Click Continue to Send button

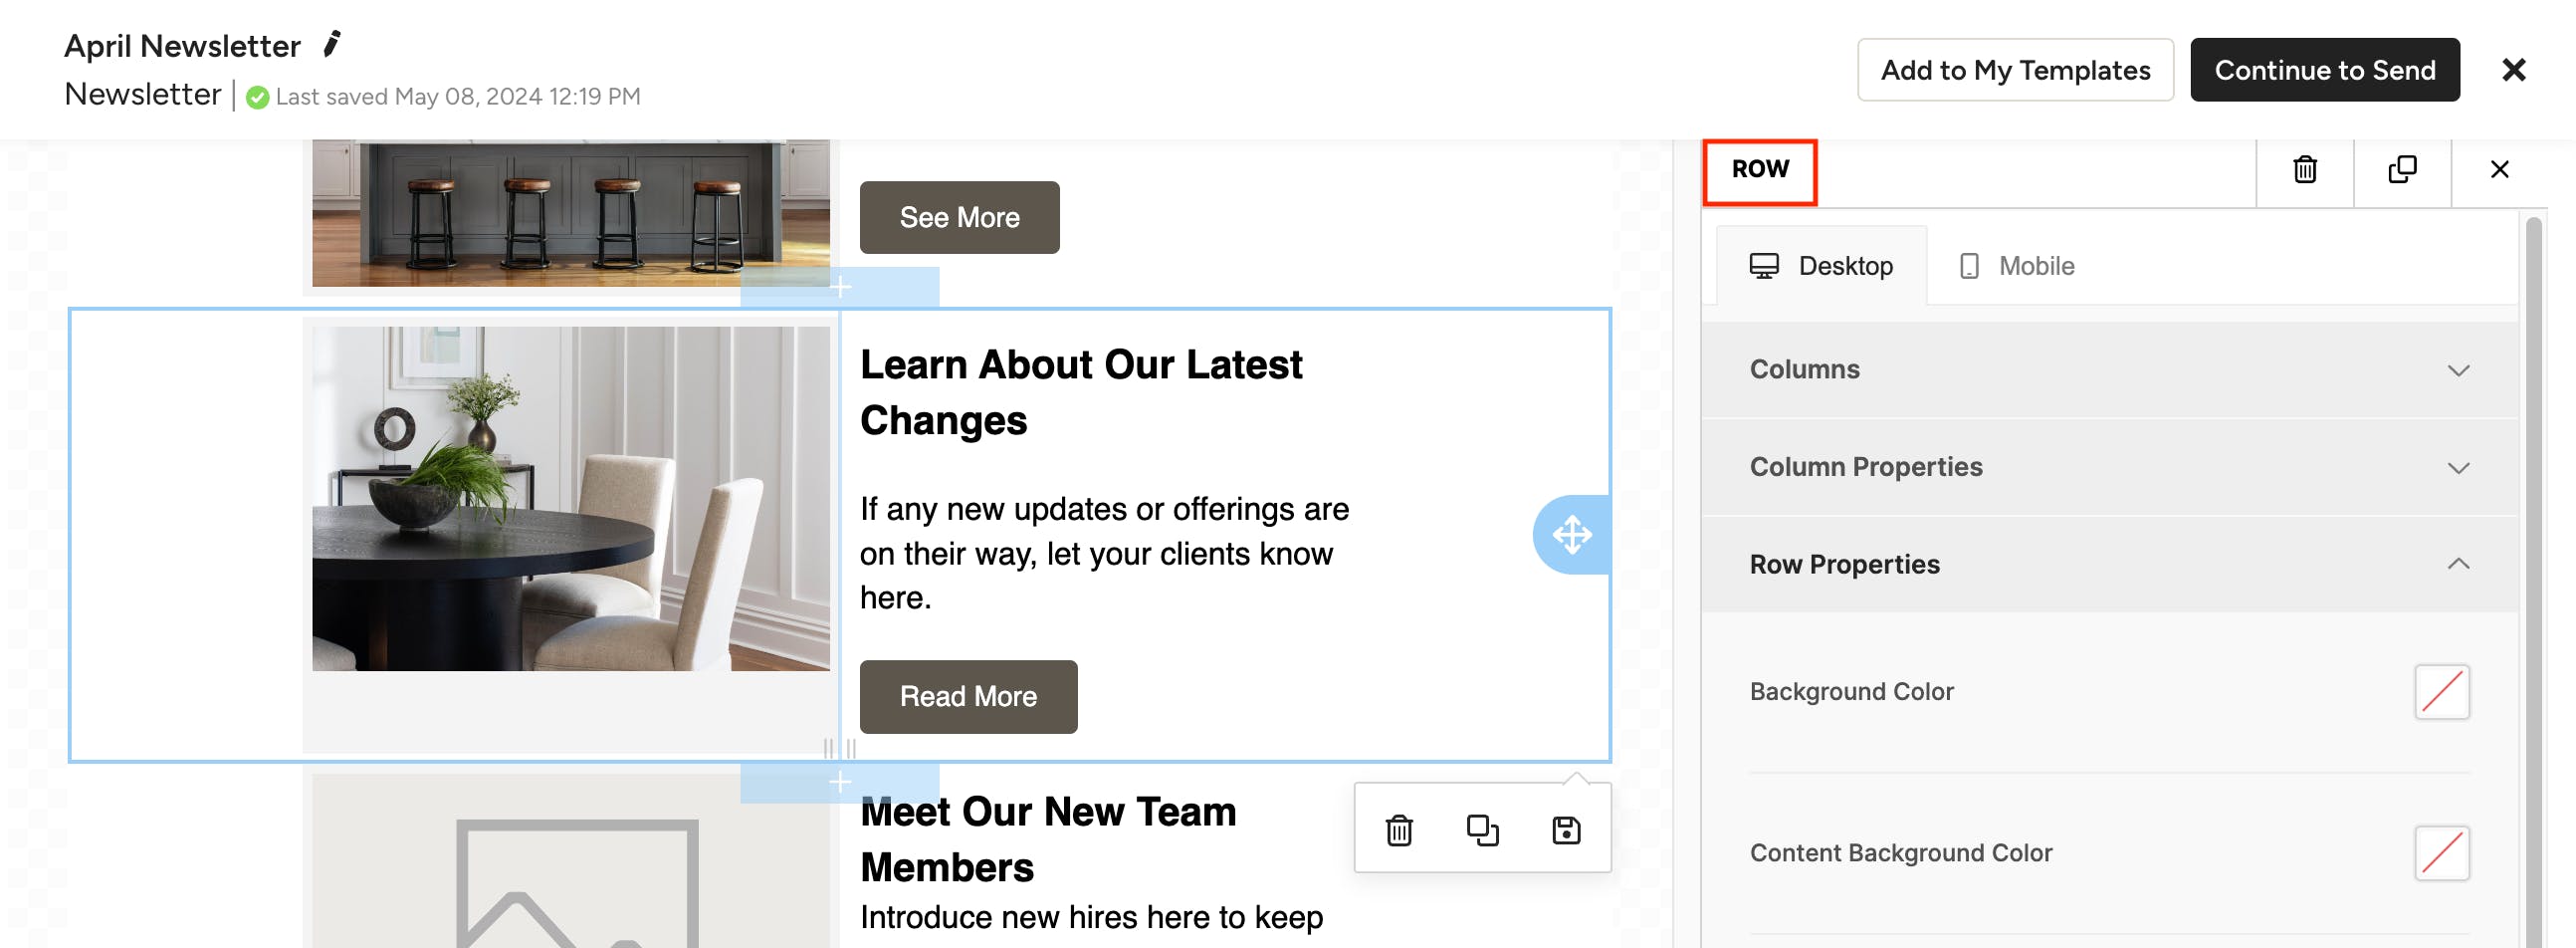2324,70
